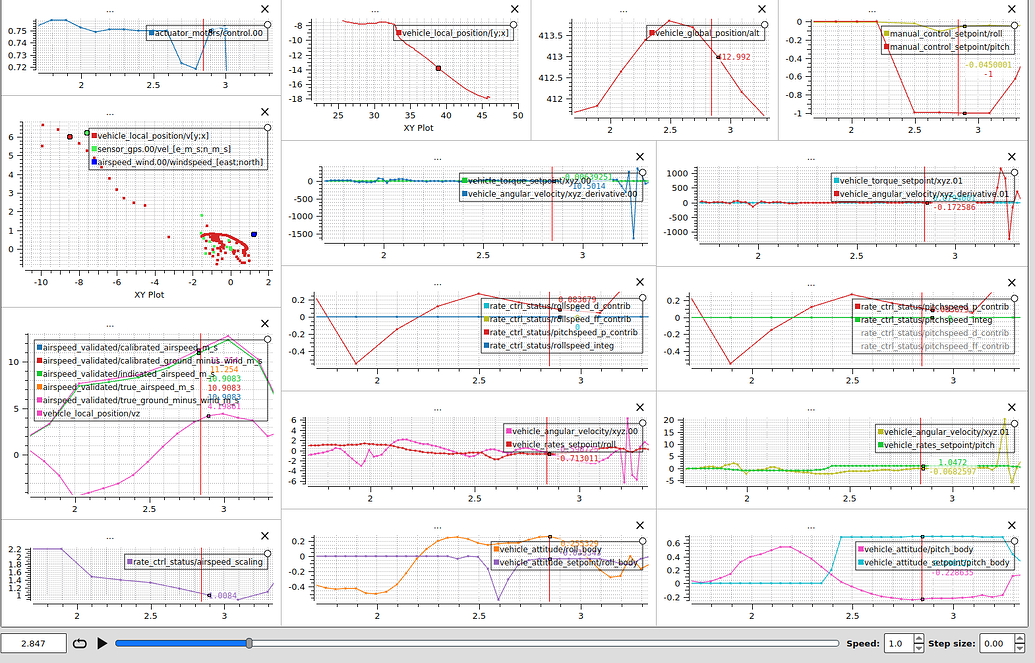Toggle vehicle_angular_velocity/xyz_derivative.00 legend entry

pyautogui.click(x=550, y=194)
